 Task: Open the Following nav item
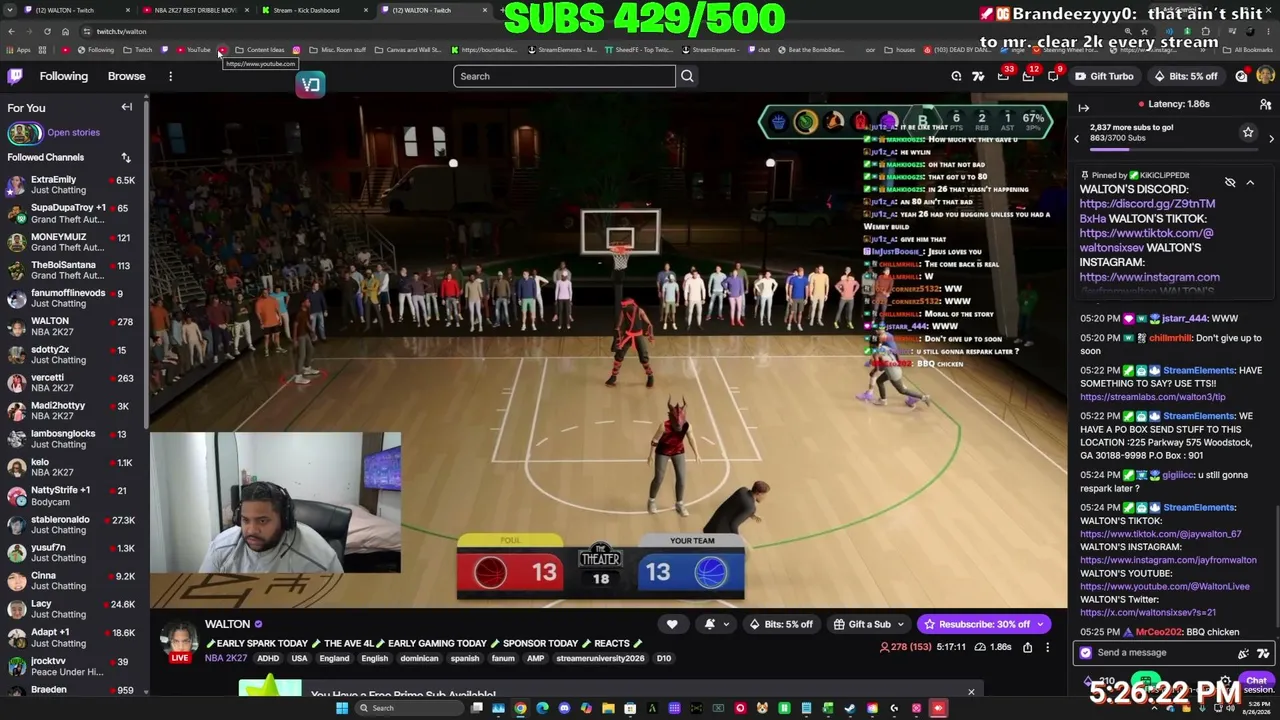(x=63, y=76)
